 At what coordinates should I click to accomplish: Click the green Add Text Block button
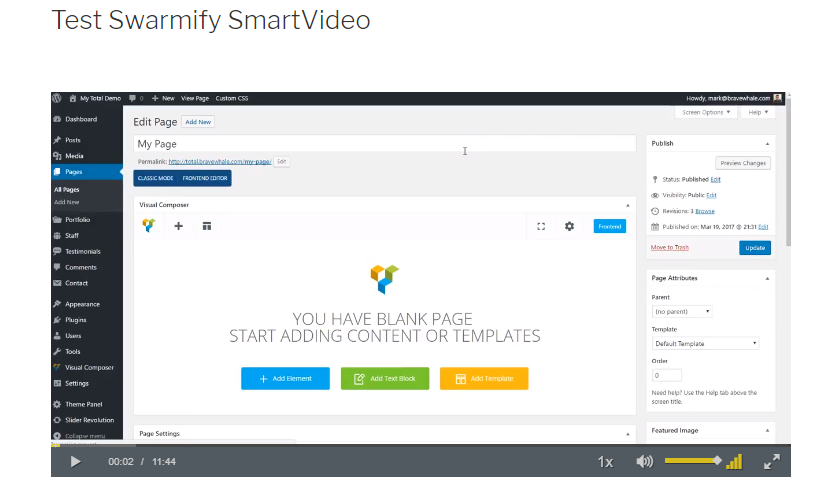(385, 379)
